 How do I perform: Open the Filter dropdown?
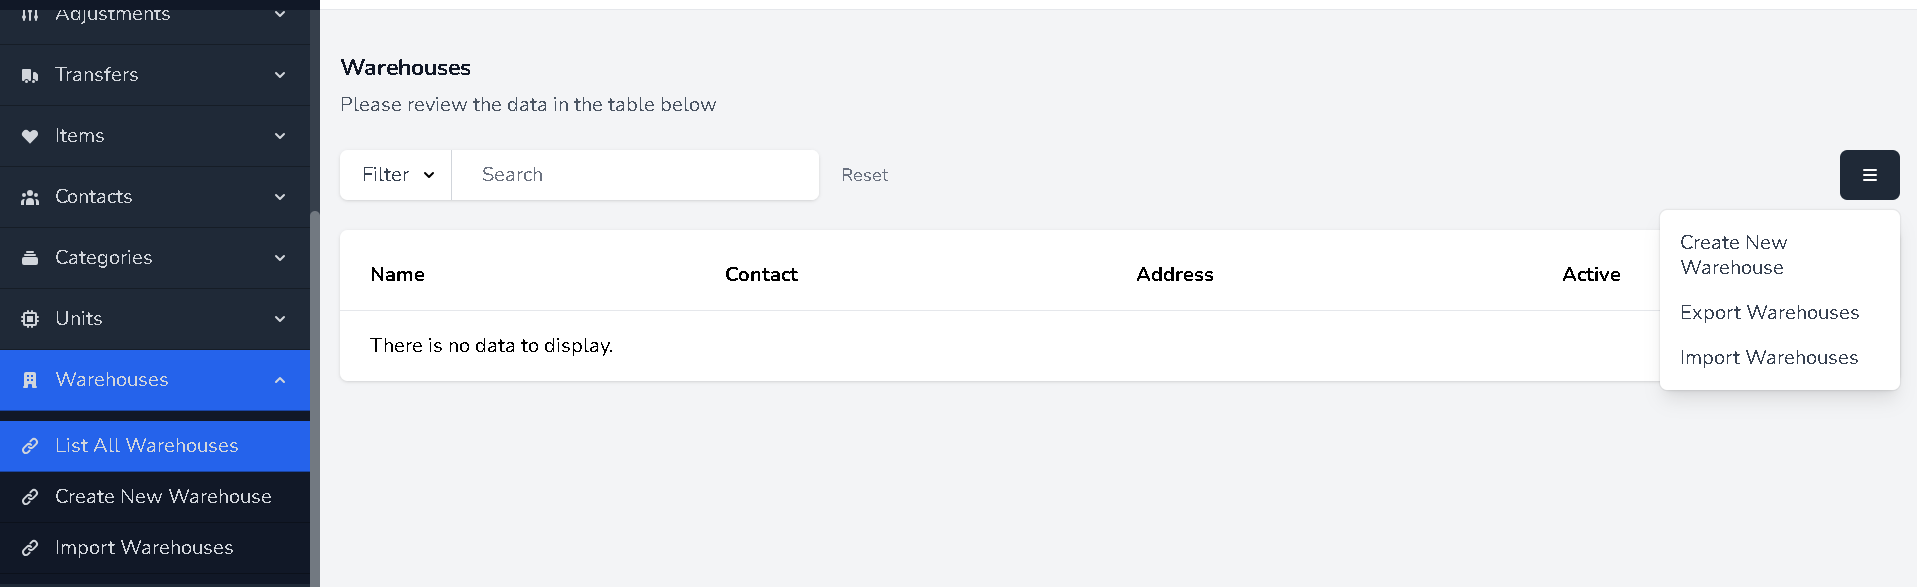coord(396,175)
